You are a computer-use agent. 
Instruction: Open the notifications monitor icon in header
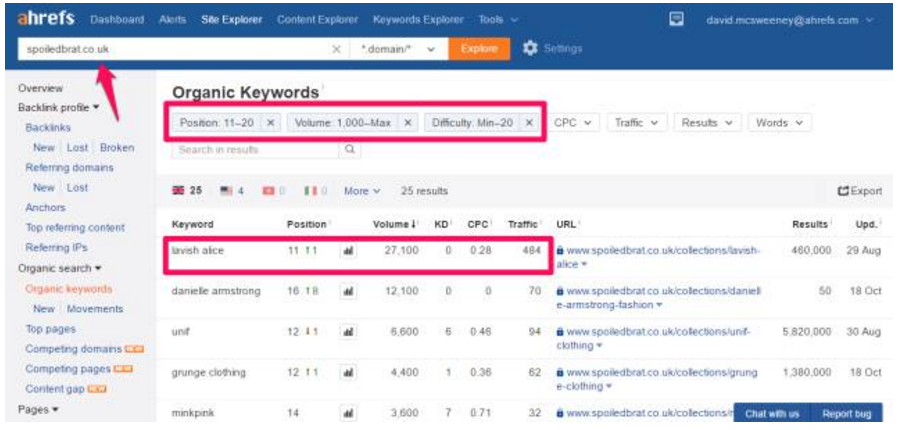(x=676, y=19)
